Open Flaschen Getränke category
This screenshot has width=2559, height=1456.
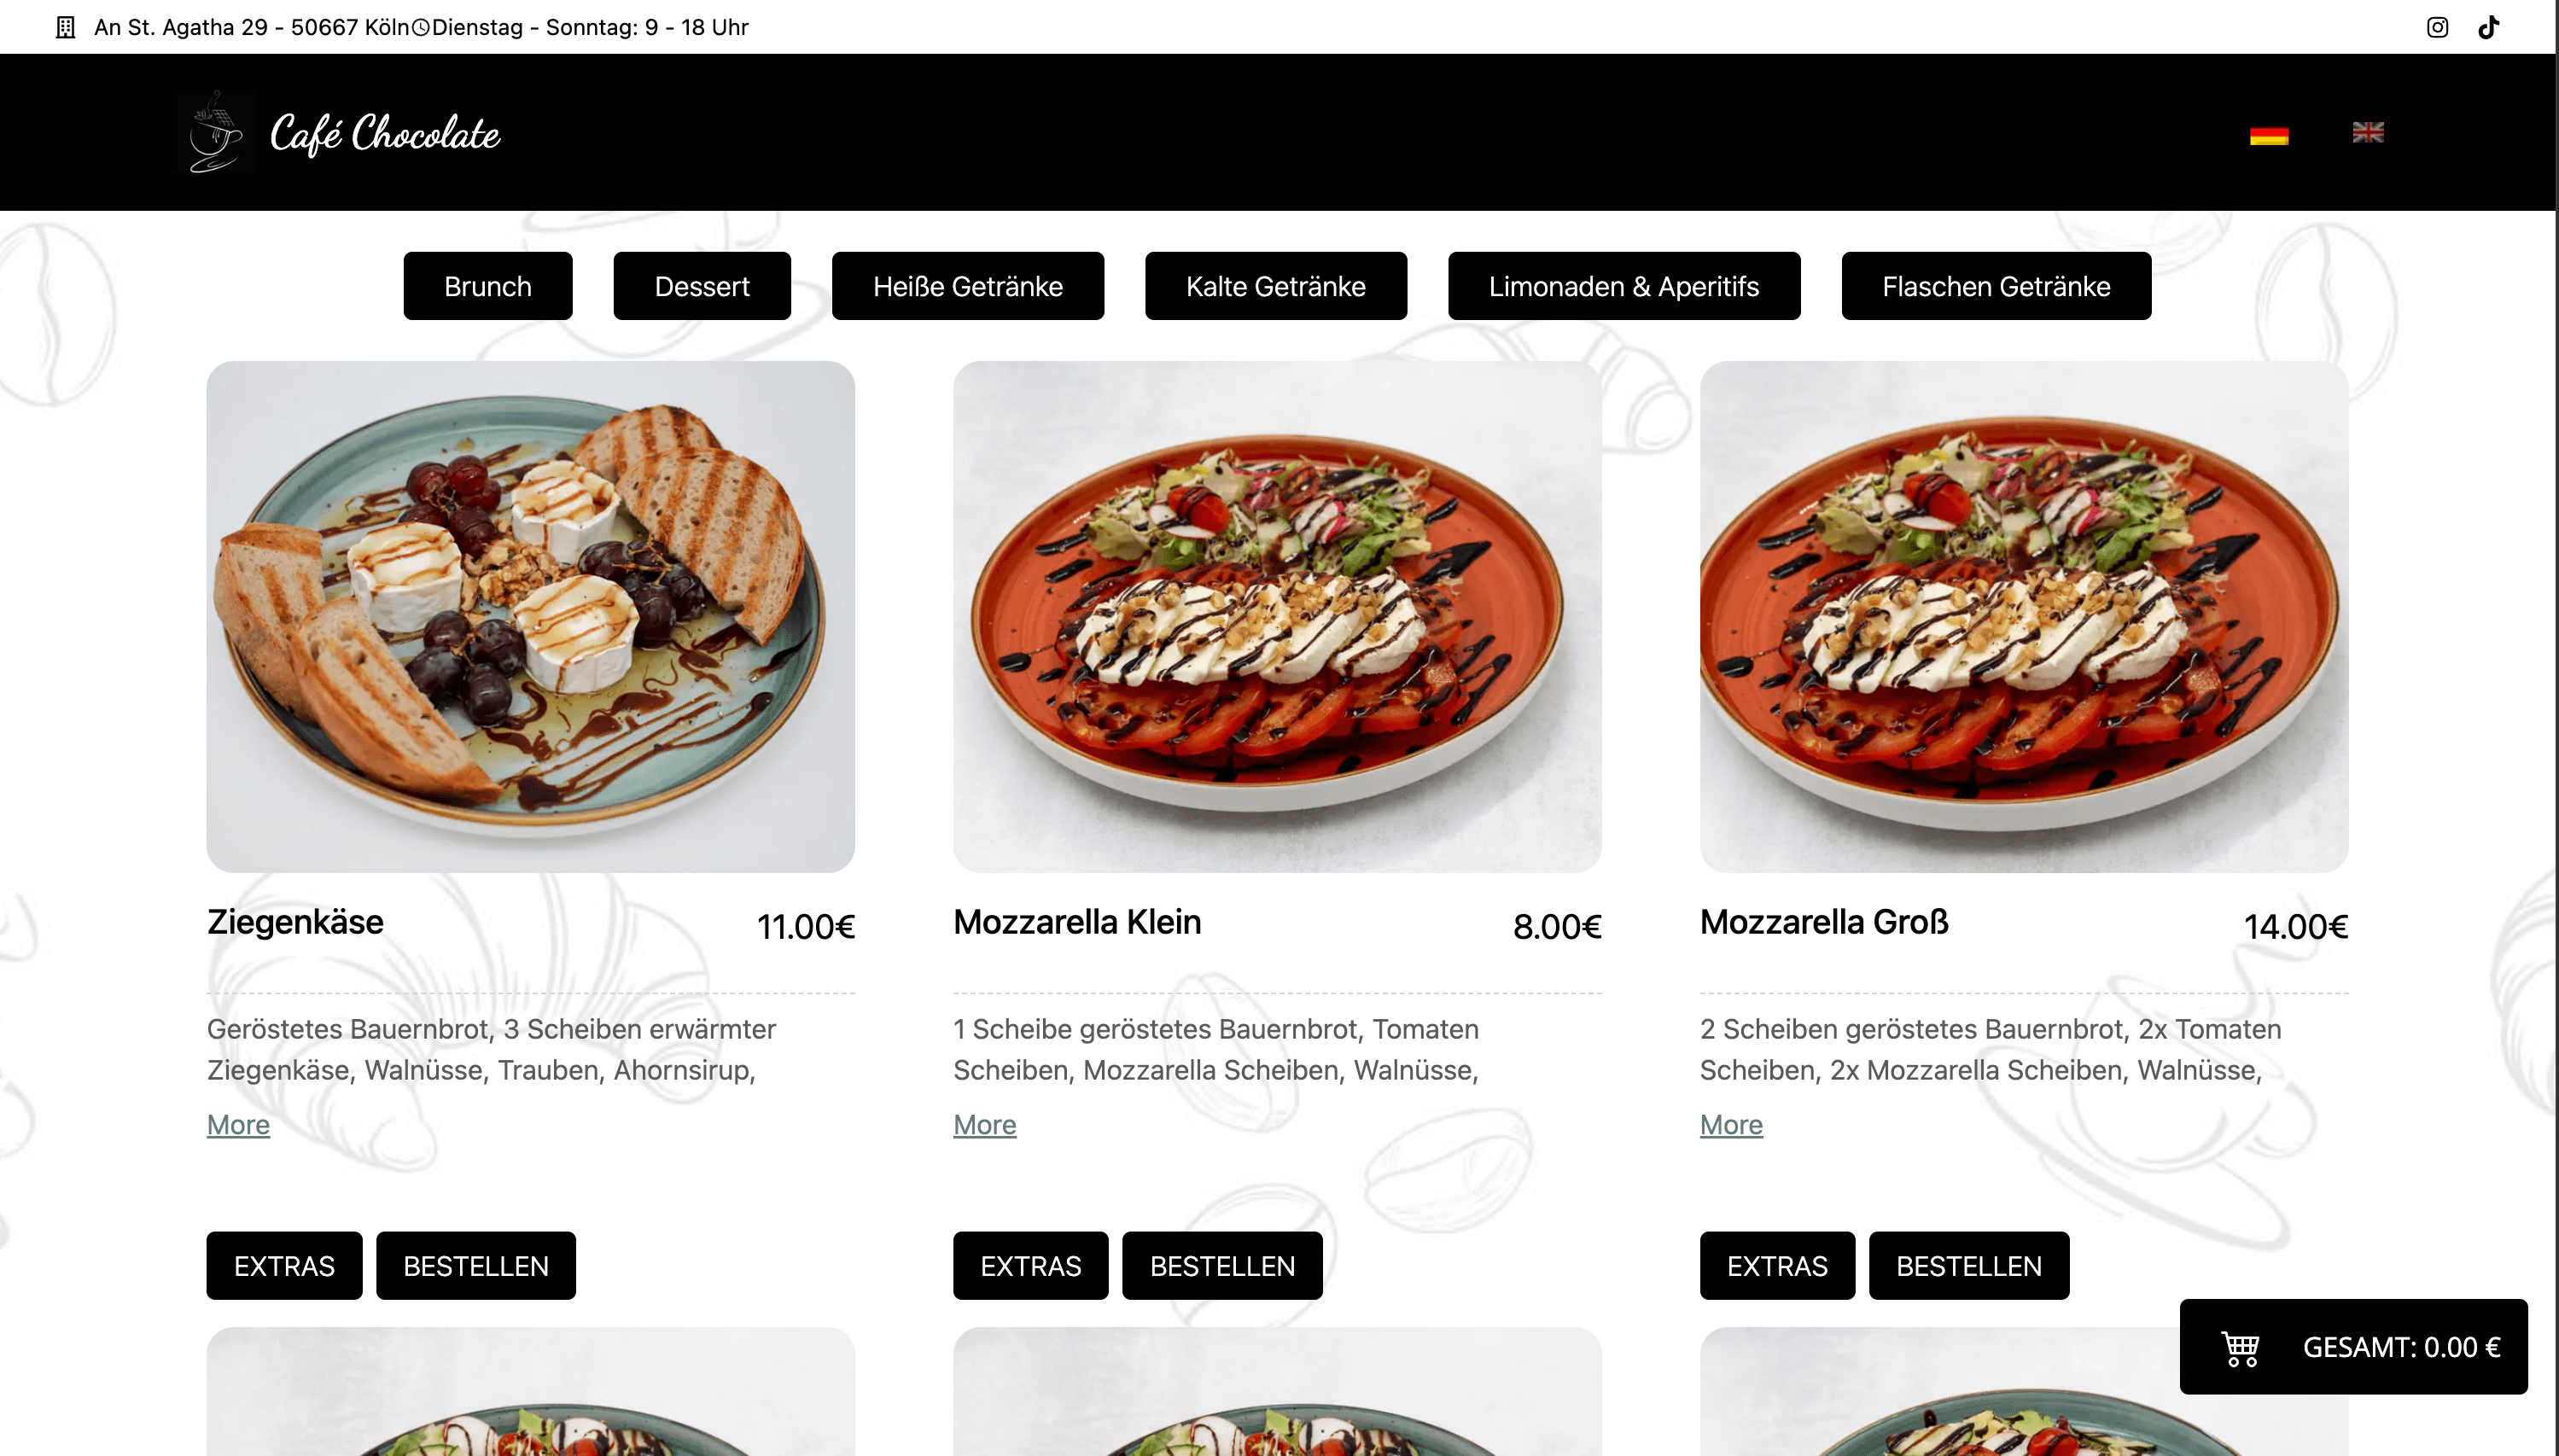point(1996,286)
